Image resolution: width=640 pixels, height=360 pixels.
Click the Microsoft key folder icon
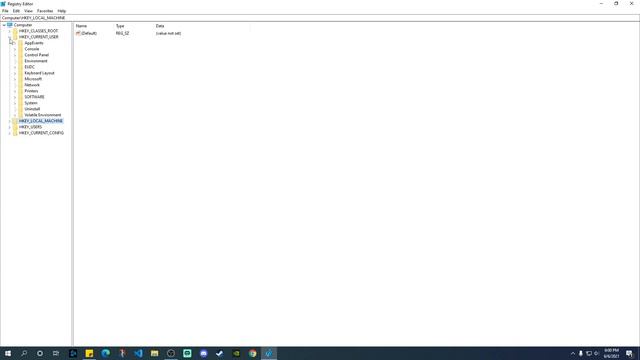(x=21, y=79)
